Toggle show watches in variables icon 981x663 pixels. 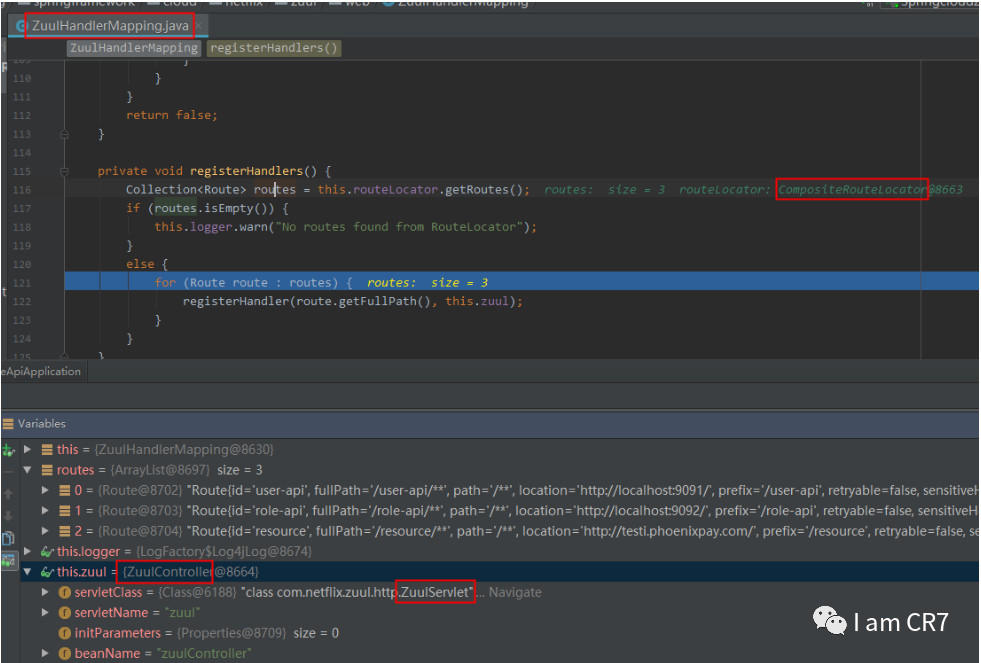click(x=8, y=560)
